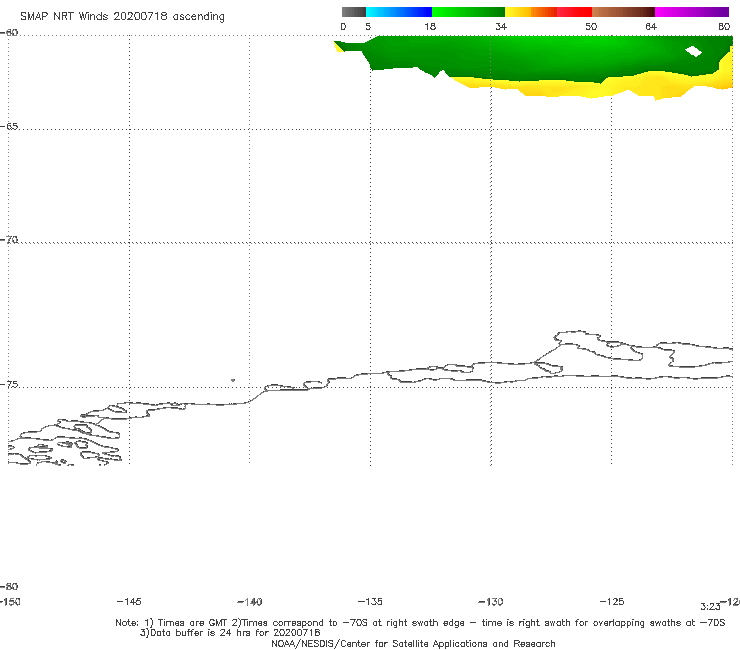Viewport: 740px width, 650px height.
Task: Click the longitude label '-140'
Action: point(250,602)
